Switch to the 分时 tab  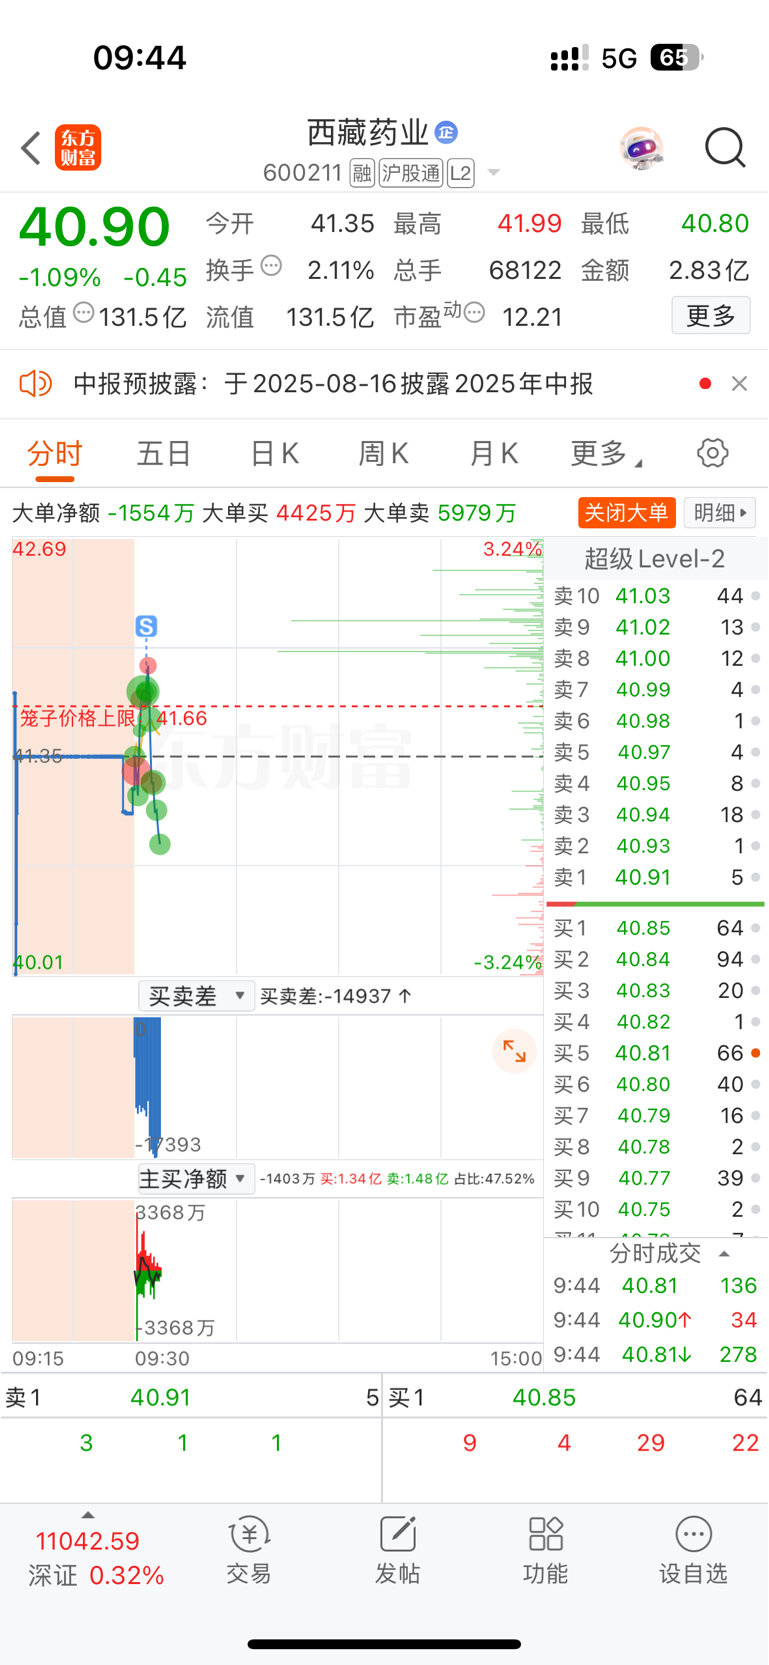55,454
